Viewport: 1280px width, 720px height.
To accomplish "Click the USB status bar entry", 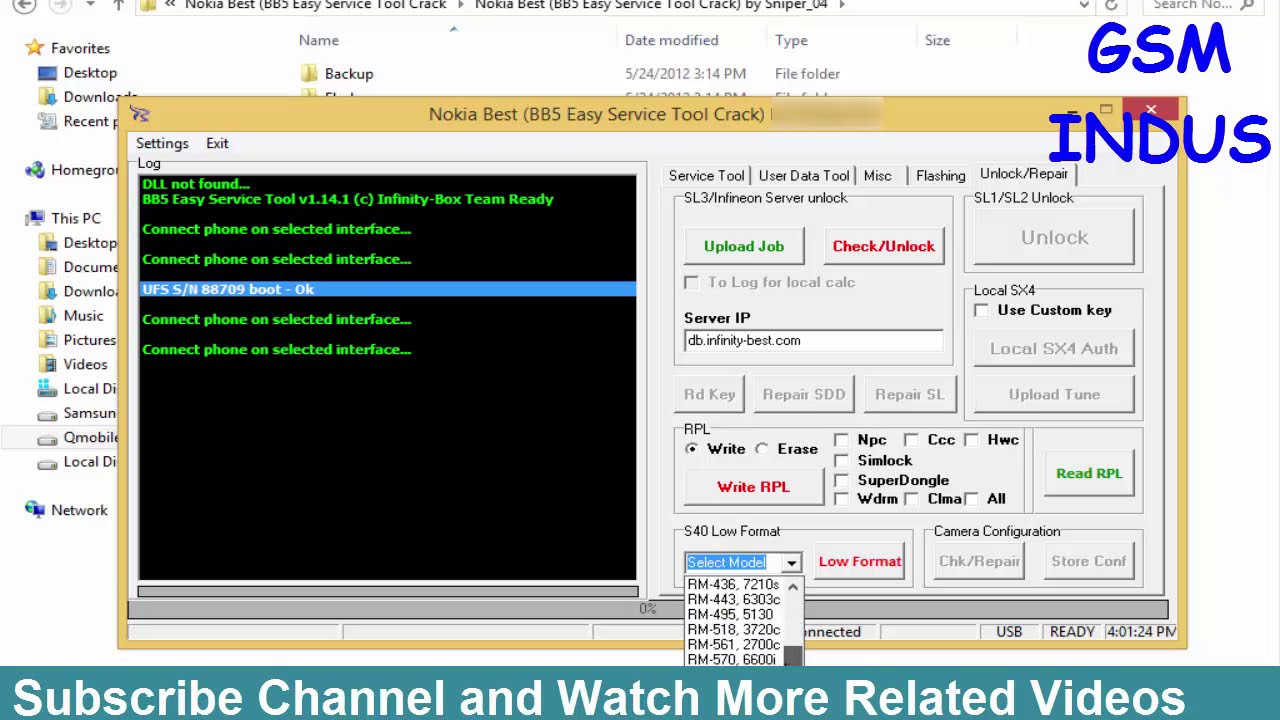I will 1008,632.
